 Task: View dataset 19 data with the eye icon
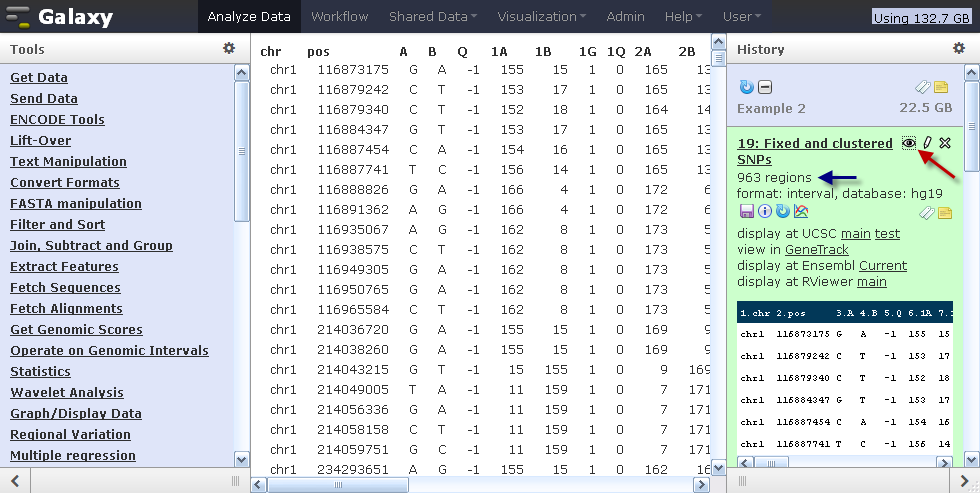(x=909, y=143)
